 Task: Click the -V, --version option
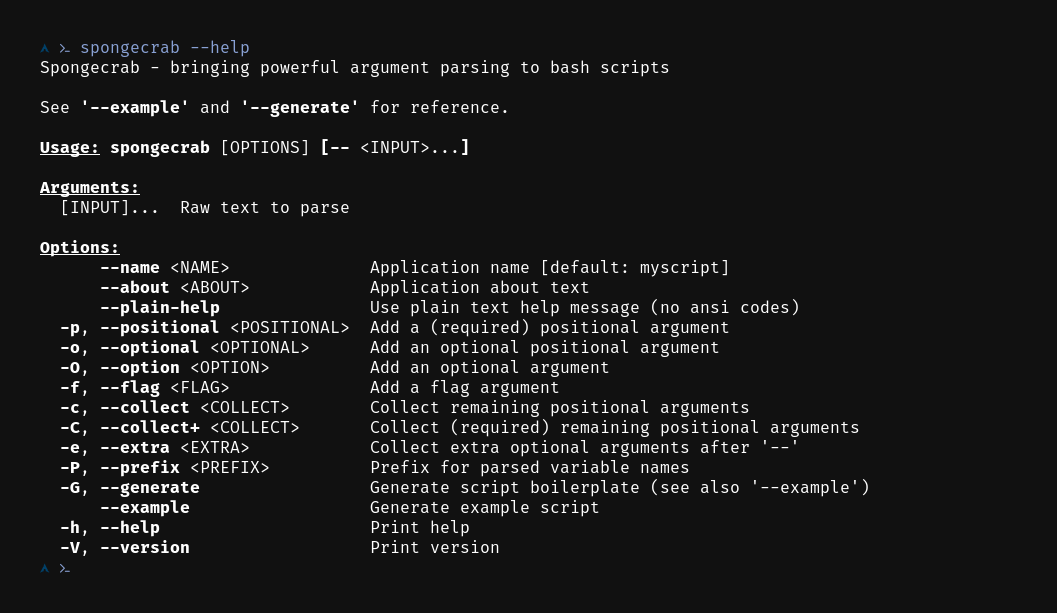pyautogui.click(x=125, y=548)
